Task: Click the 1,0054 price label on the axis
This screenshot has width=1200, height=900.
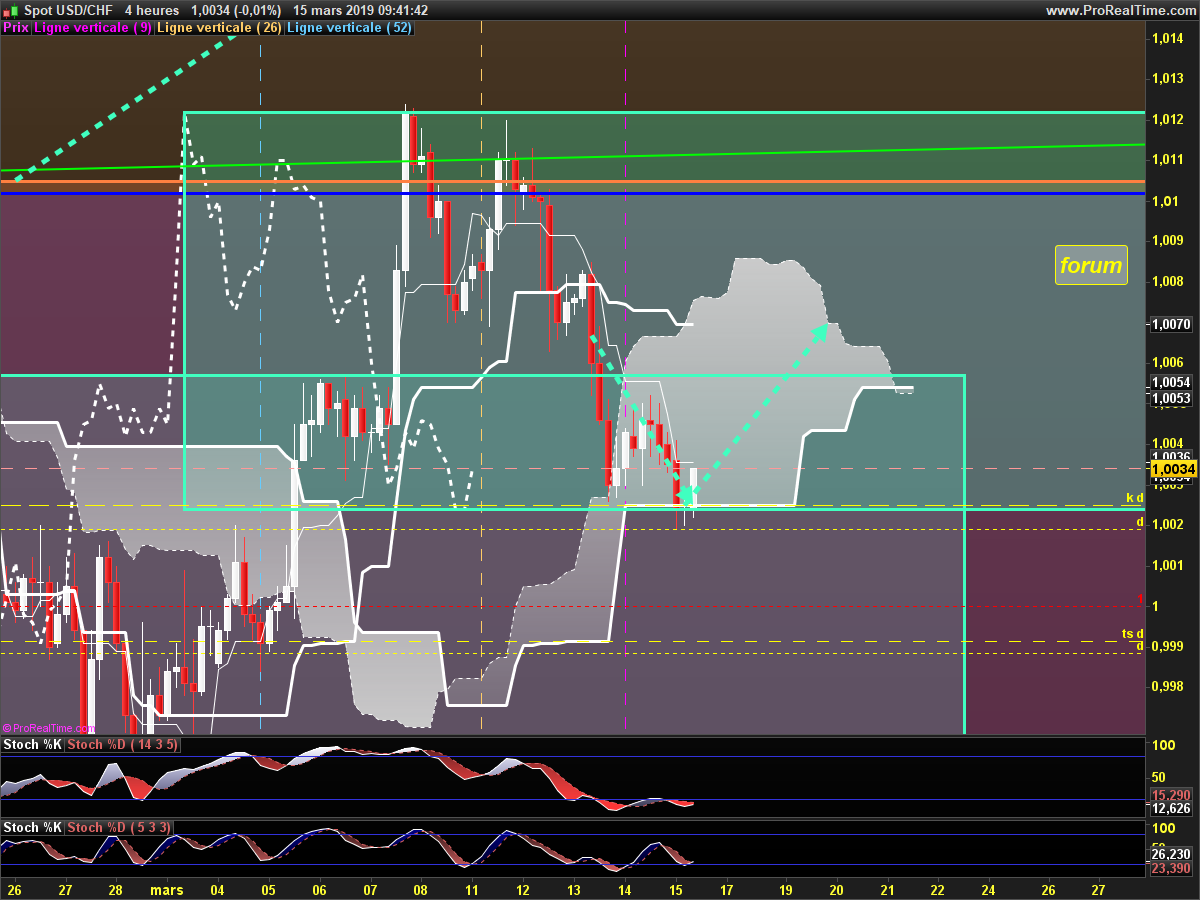Action: pyautogui.click(x=1170, y=383)
